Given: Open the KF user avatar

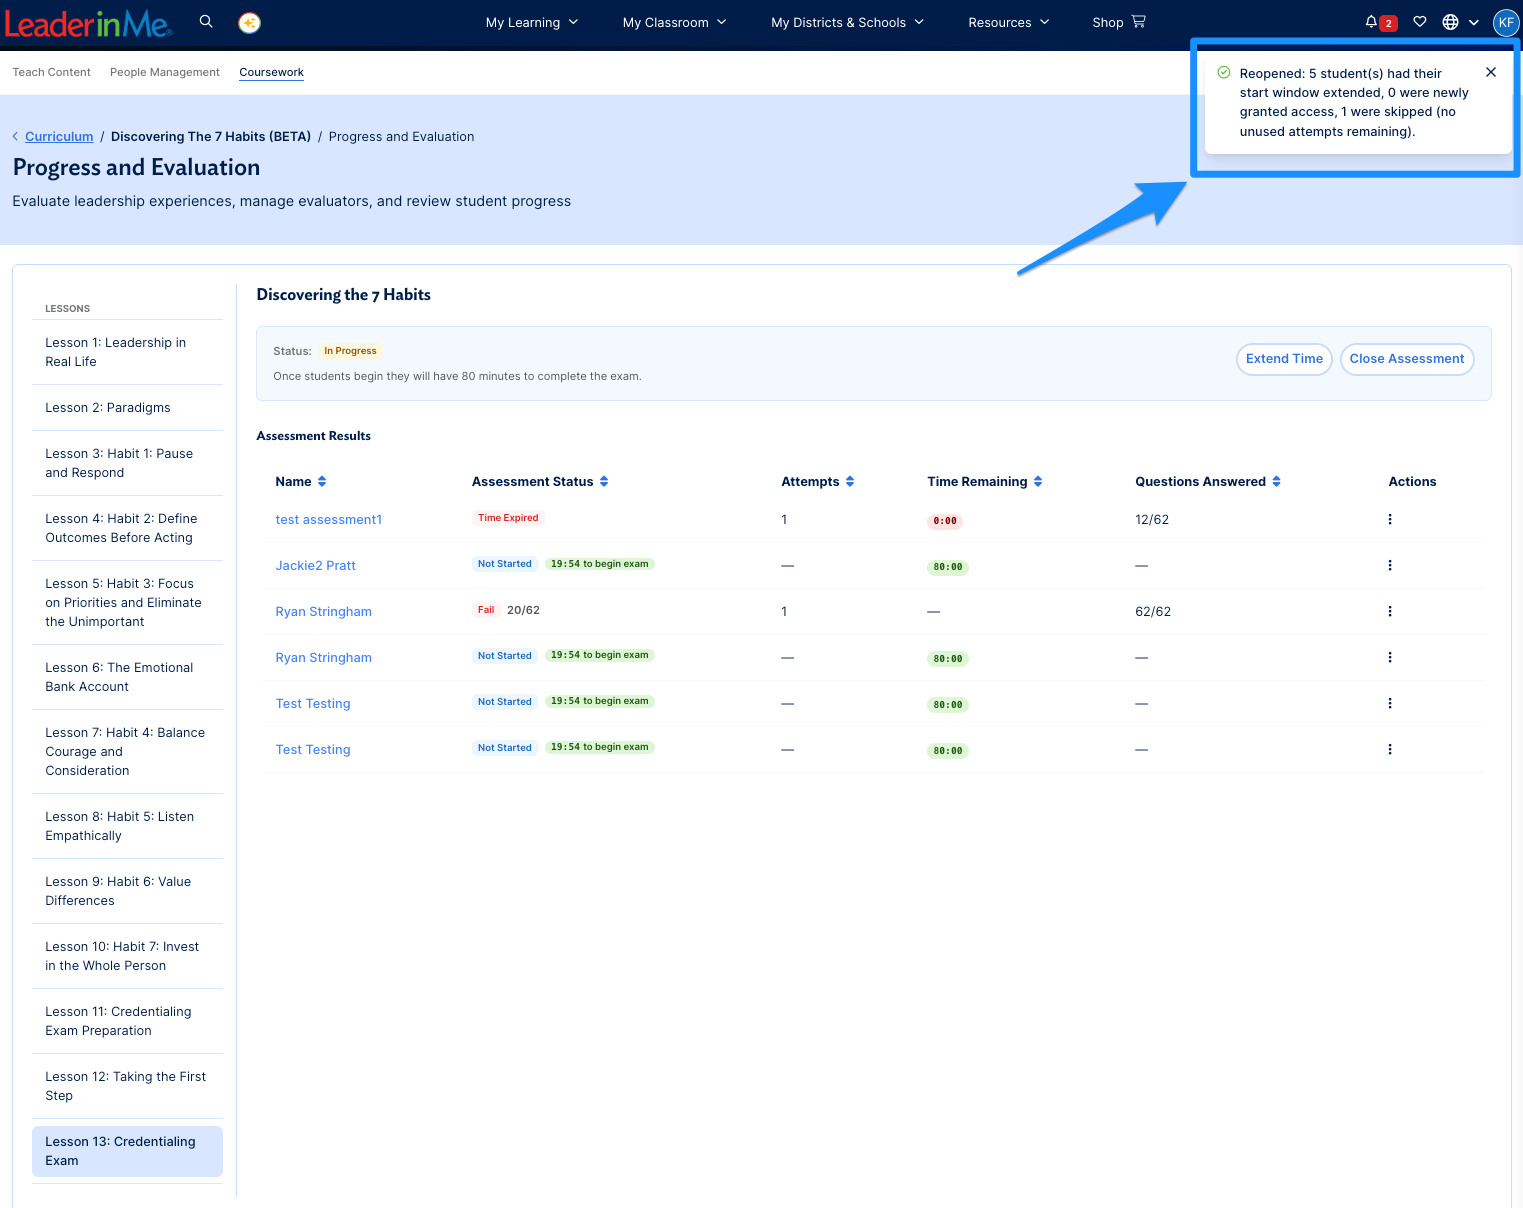Looking at the screenshot, I should coord(1506,22).
